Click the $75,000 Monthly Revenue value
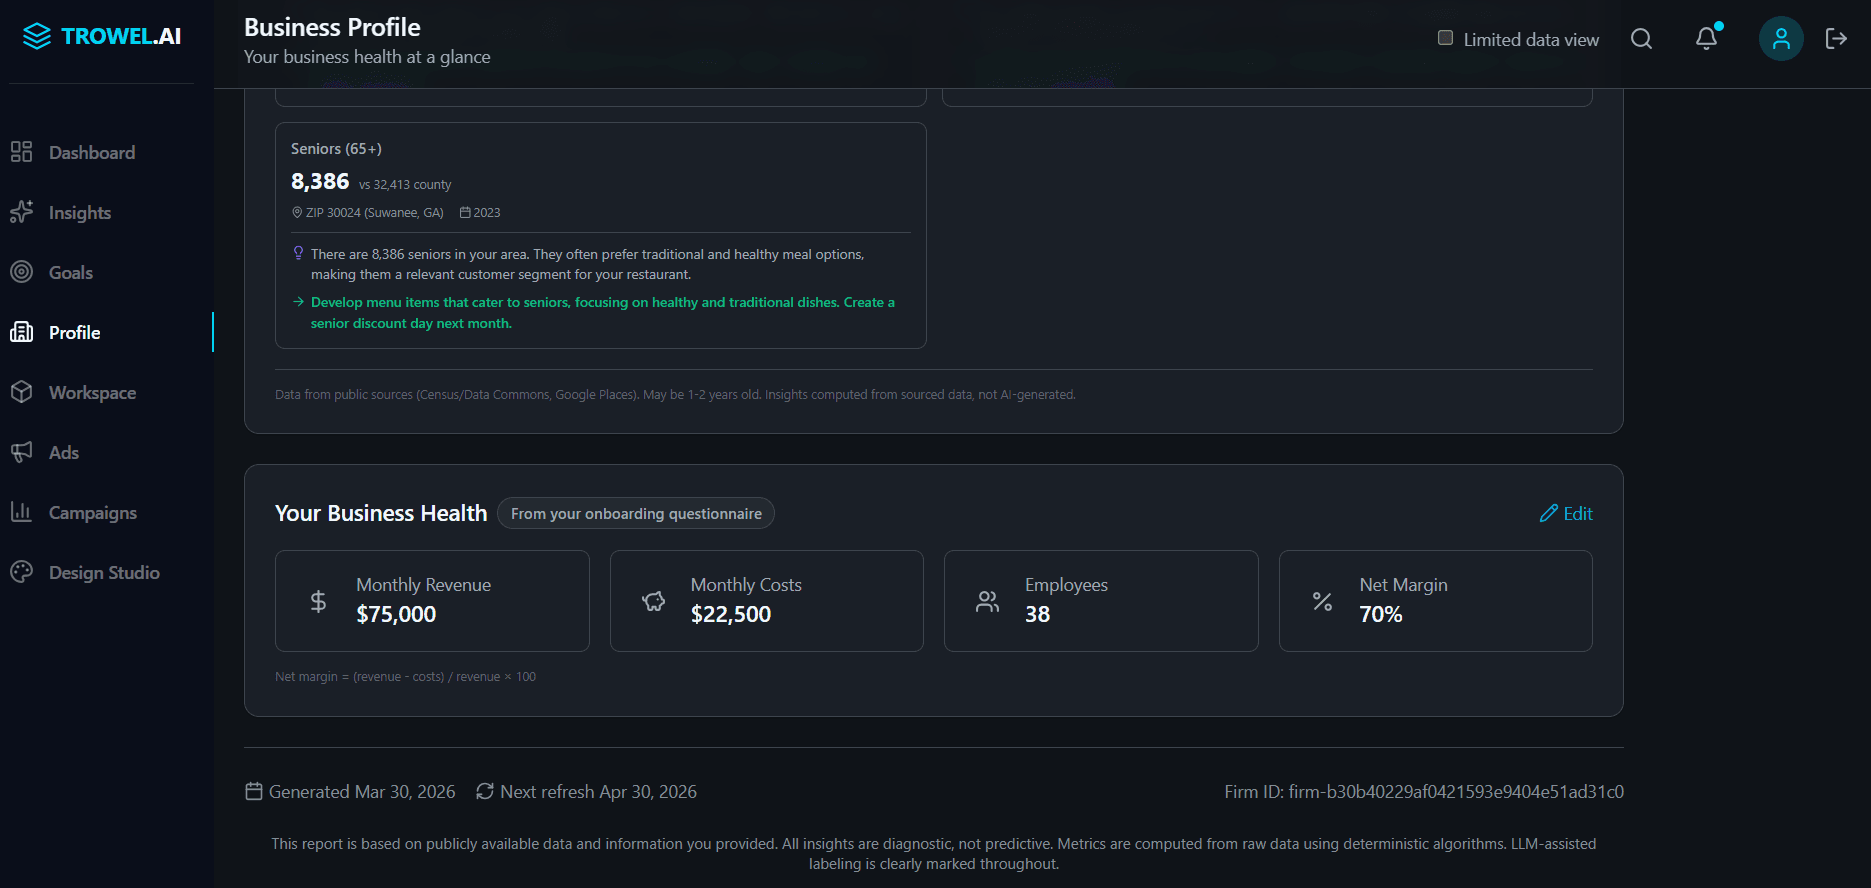The height and width of the screenshot is (888, 1871). 396,614
